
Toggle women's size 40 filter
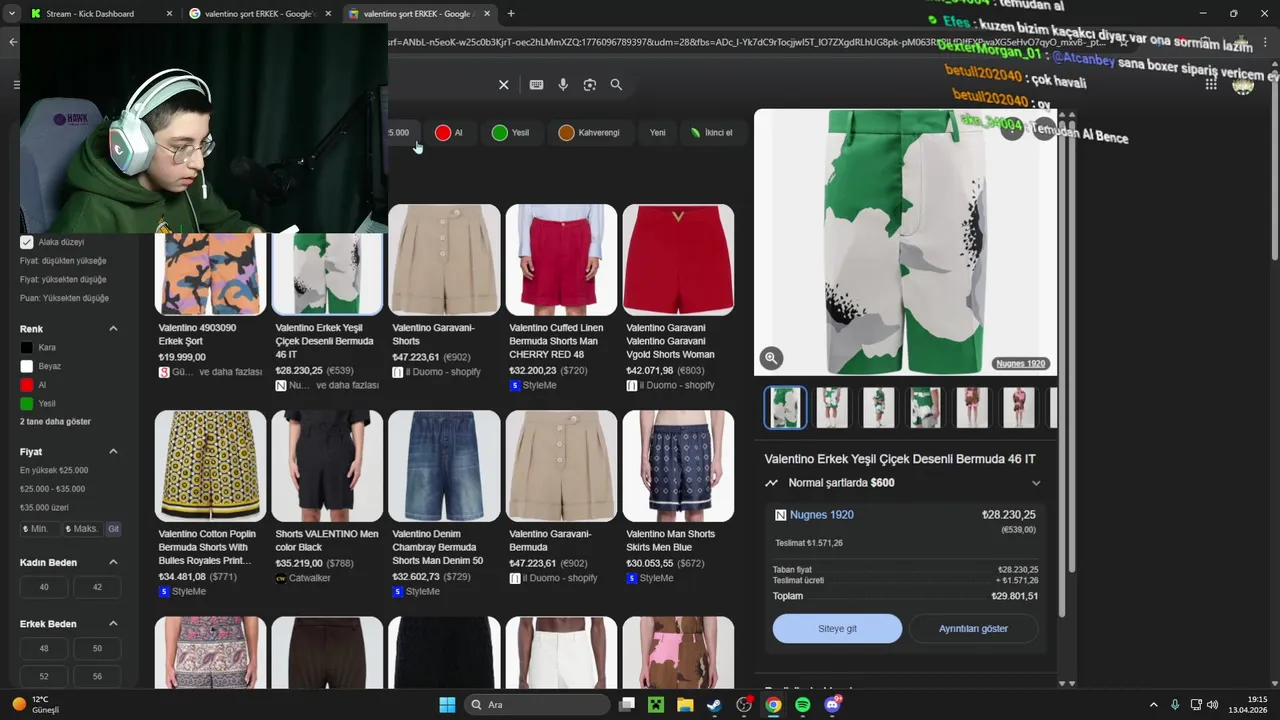pyautogui.click(x=44, y=587)
